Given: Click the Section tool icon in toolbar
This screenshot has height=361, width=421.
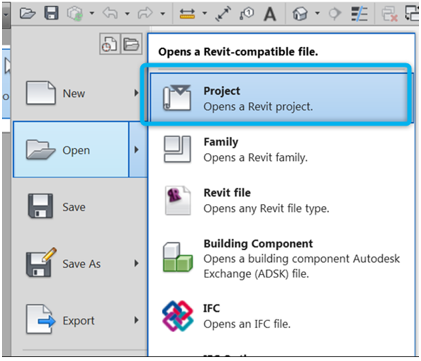Looking at the screenshot, I should 335,14.
